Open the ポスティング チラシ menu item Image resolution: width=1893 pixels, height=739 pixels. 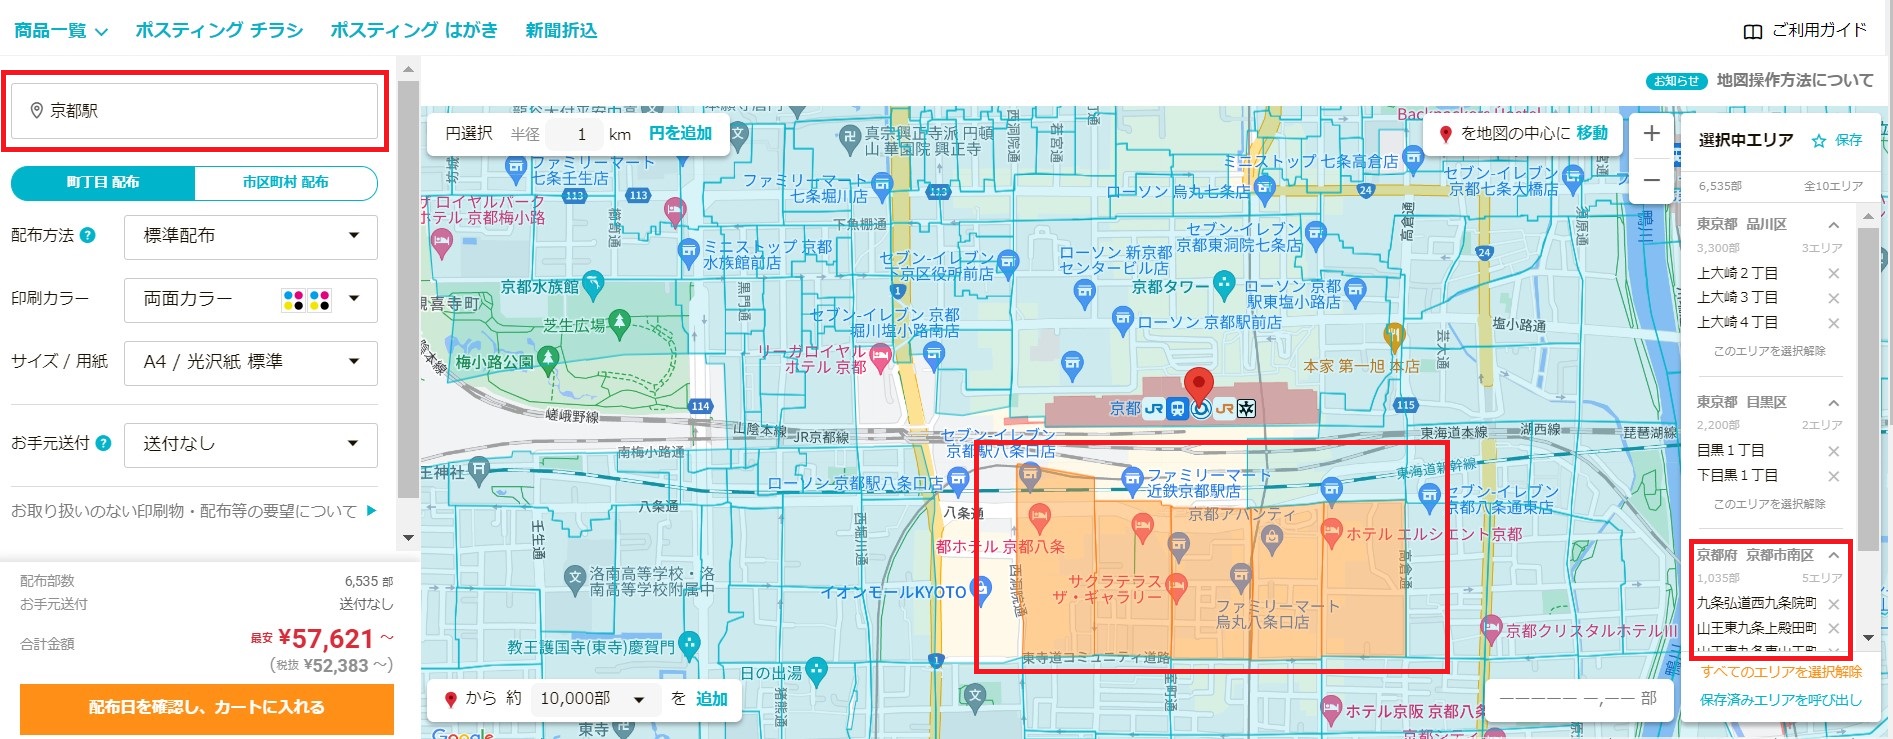point(219,31)
